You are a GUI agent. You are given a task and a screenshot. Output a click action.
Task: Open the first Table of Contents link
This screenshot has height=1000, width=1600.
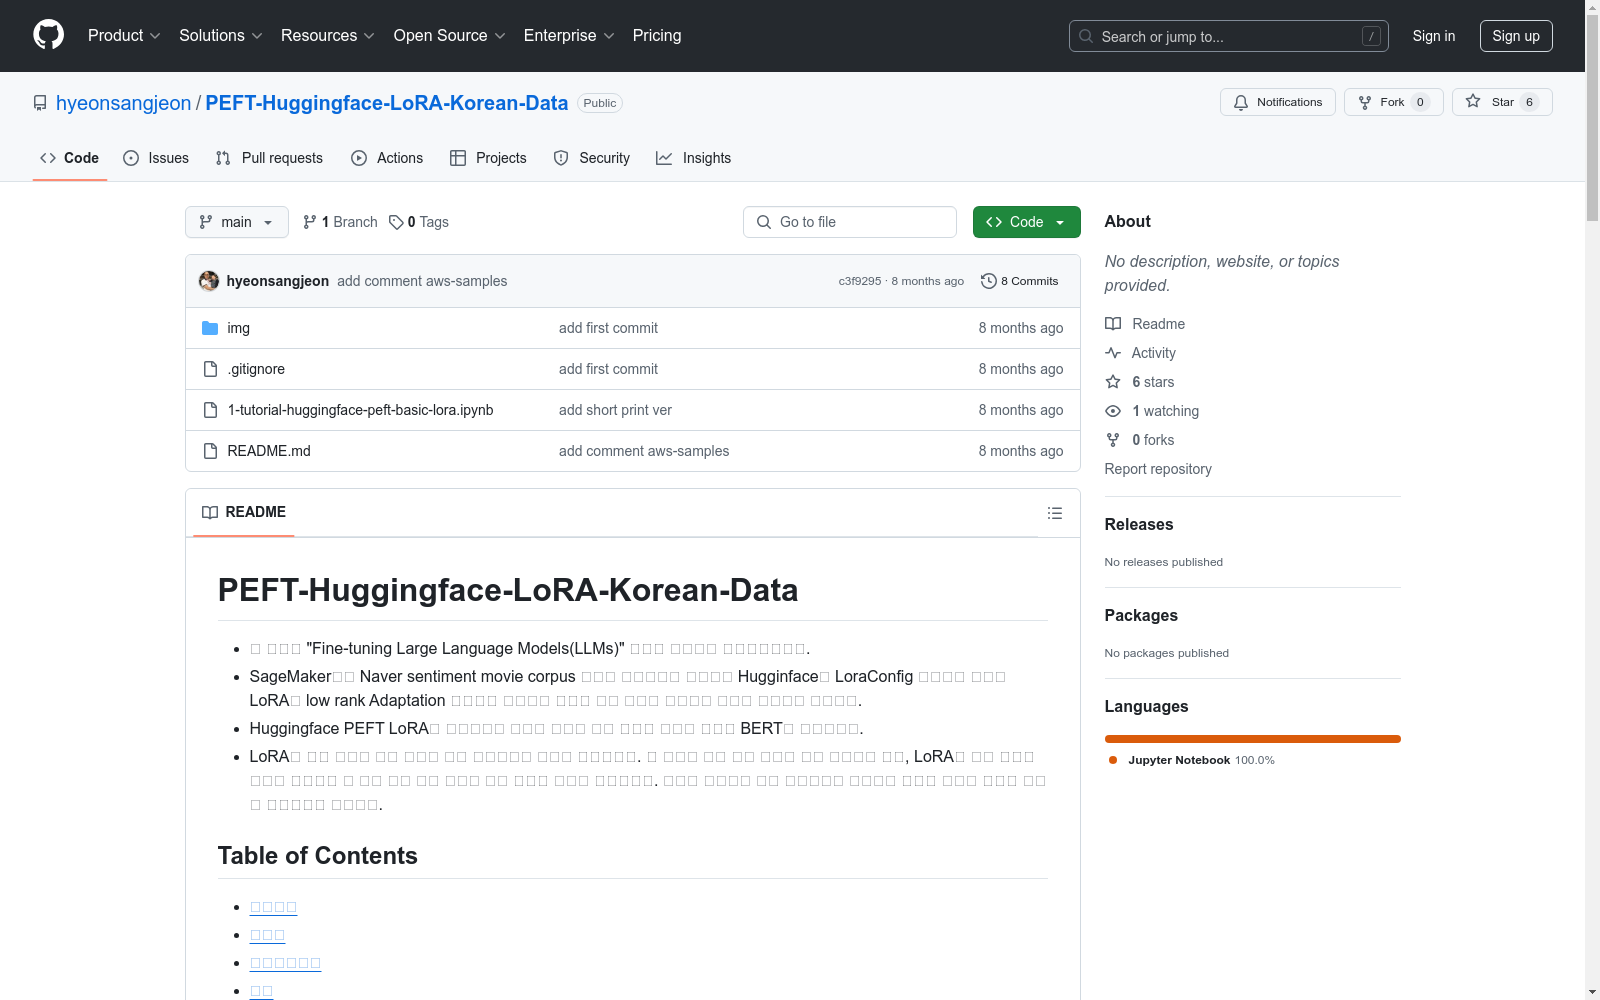[273, 907]
